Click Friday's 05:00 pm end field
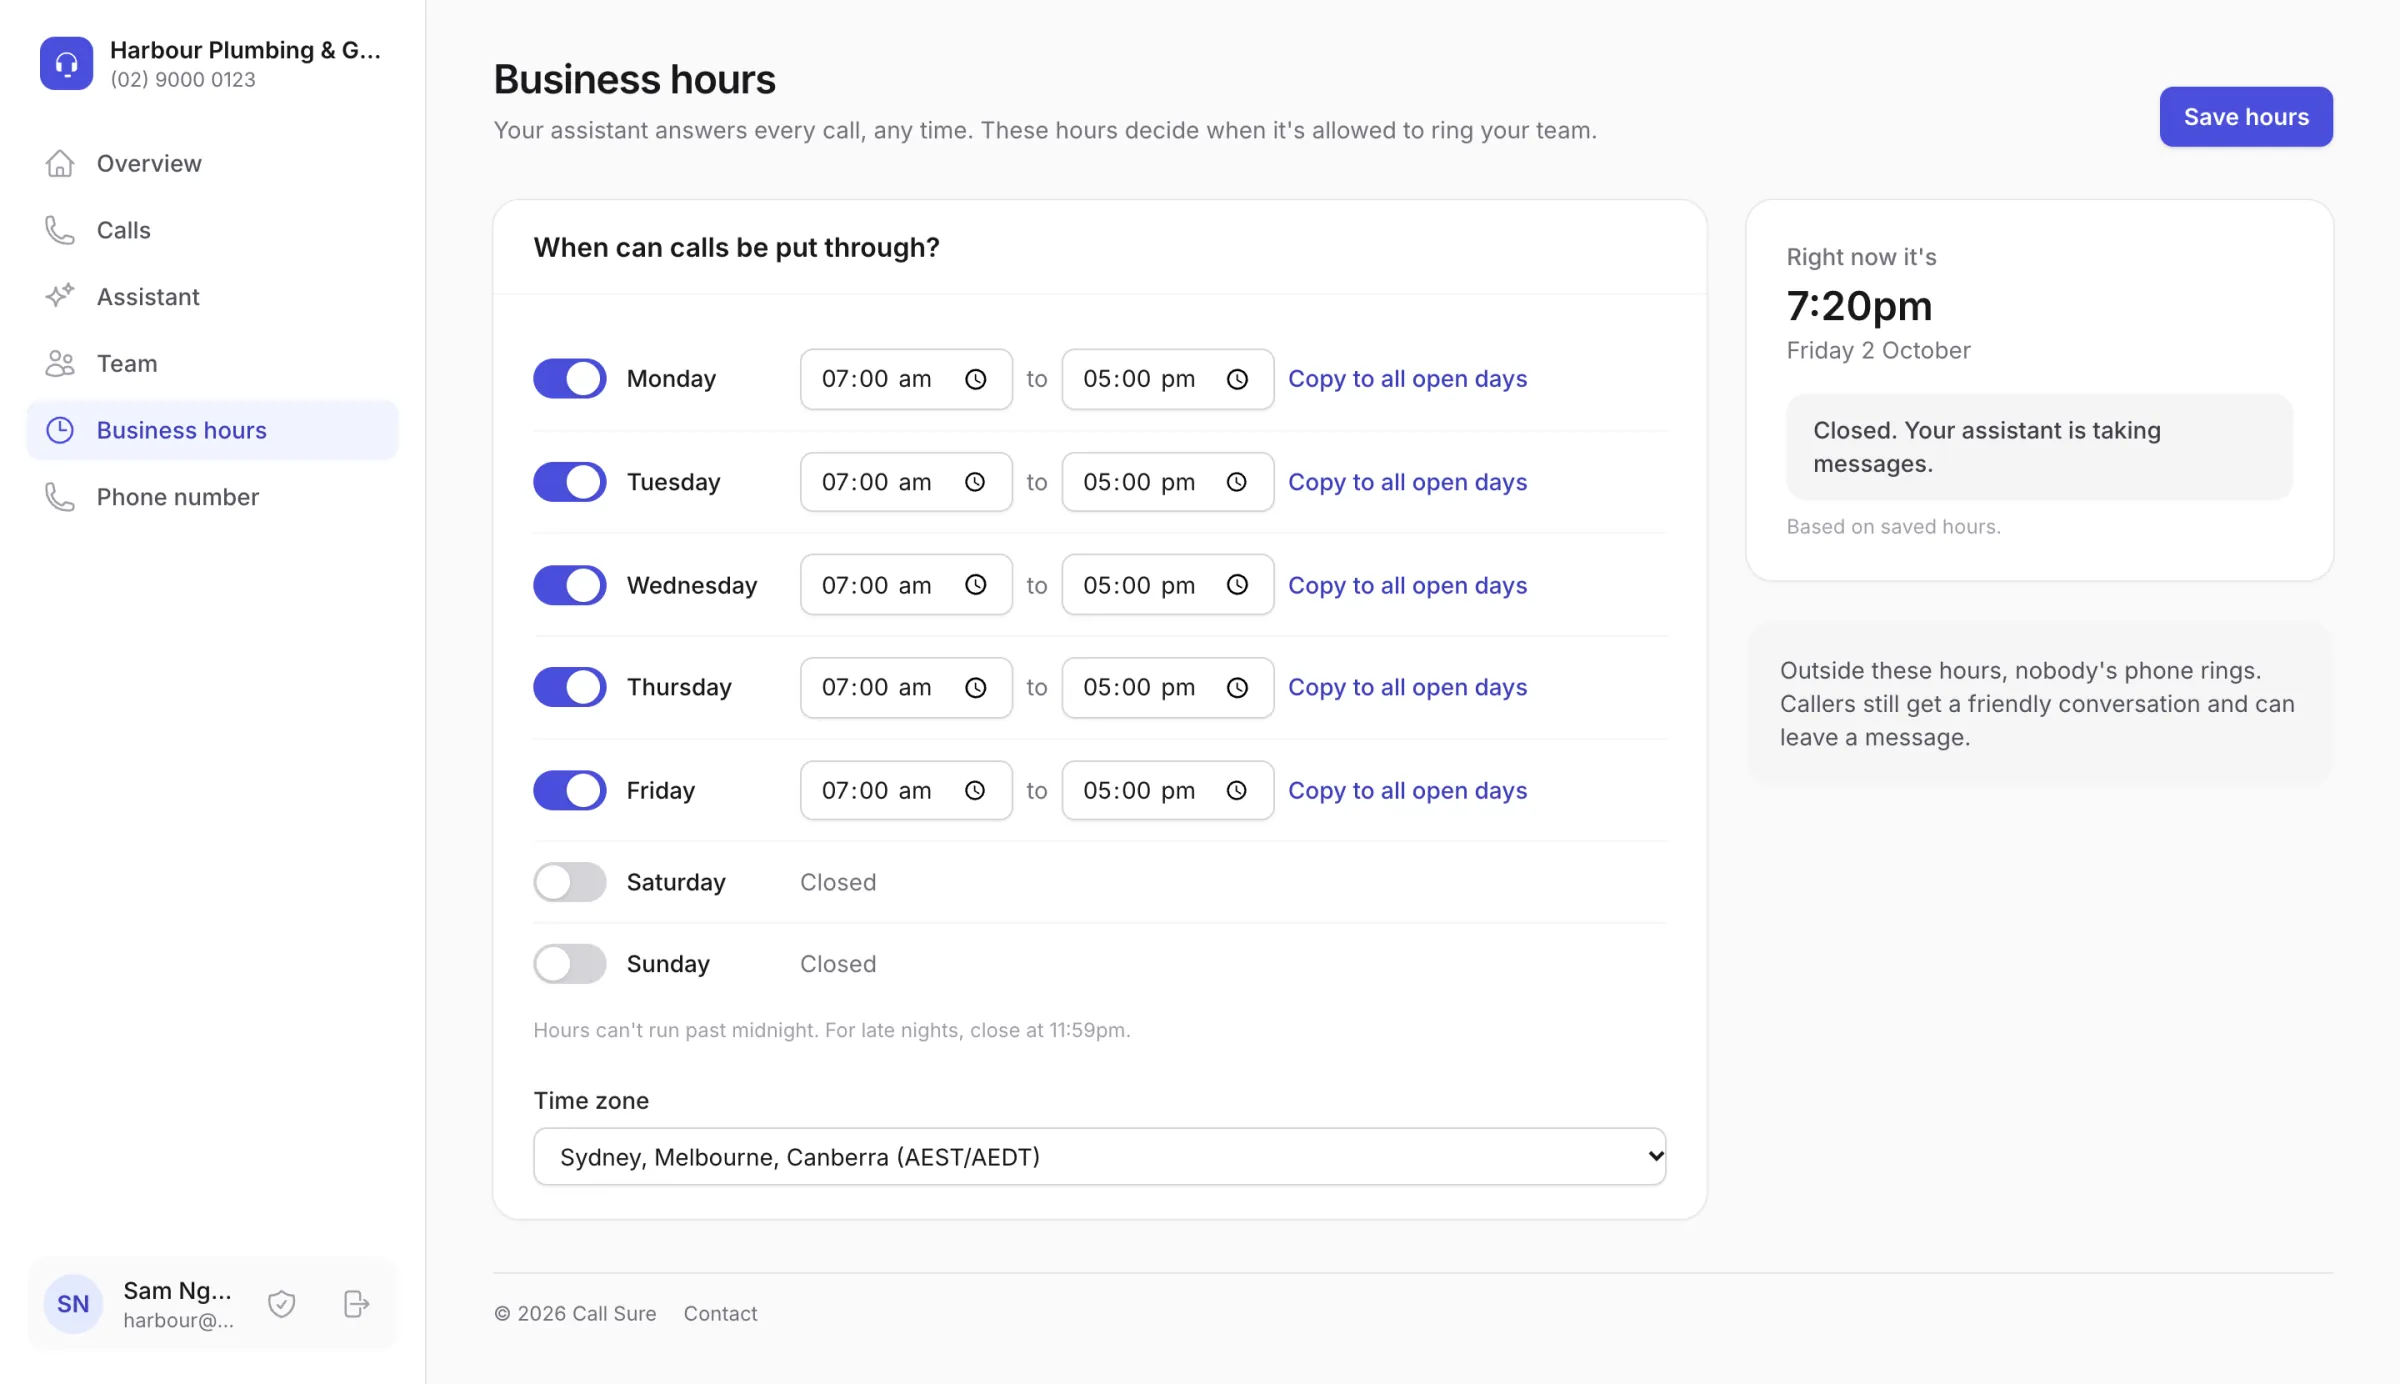The height and width of the screenshot is (1384, 2400). pos(1168,791)
